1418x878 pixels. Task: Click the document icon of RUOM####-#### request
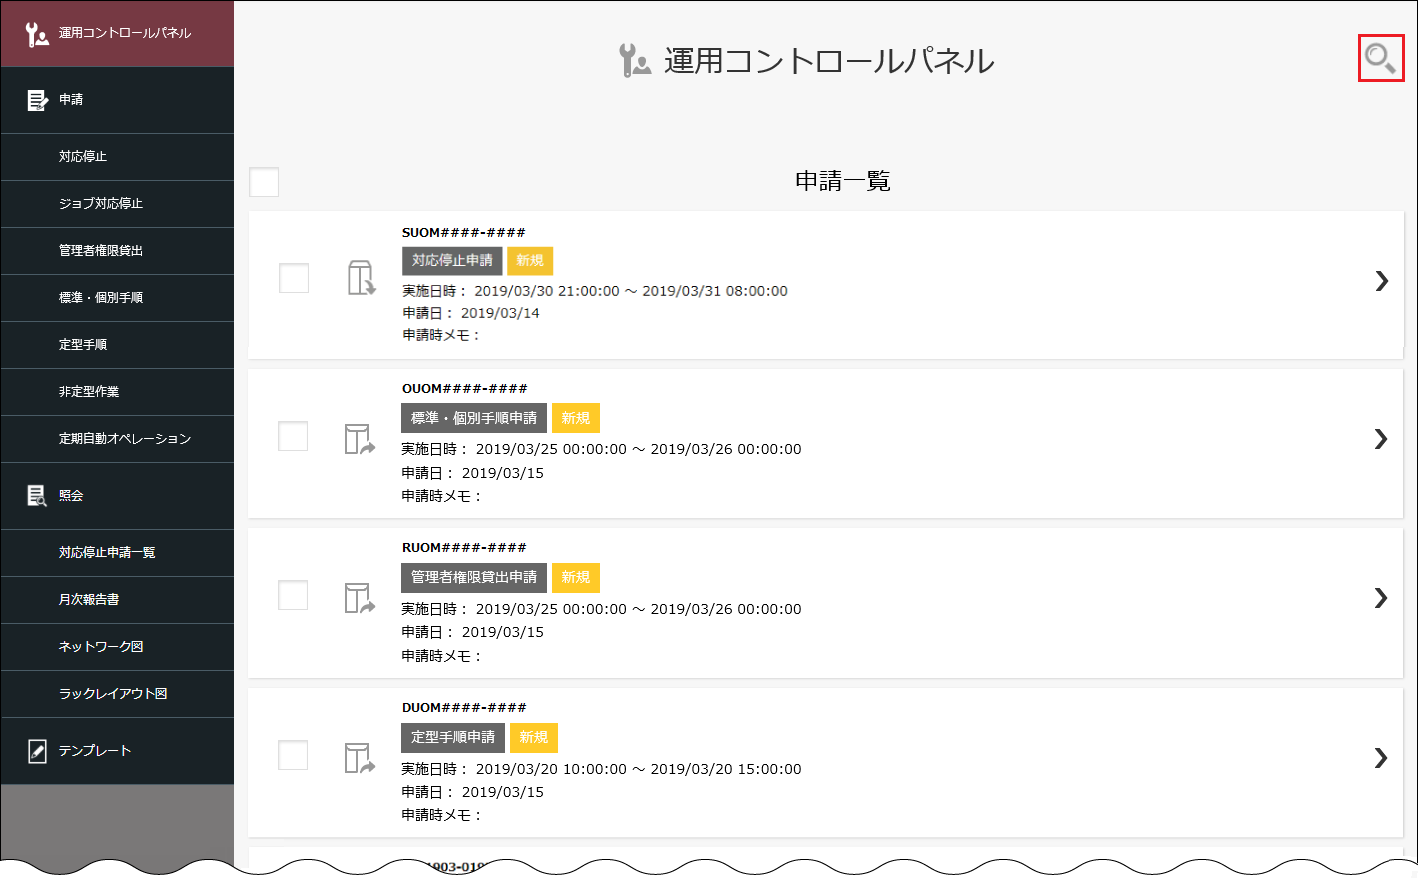coord(359,598)
